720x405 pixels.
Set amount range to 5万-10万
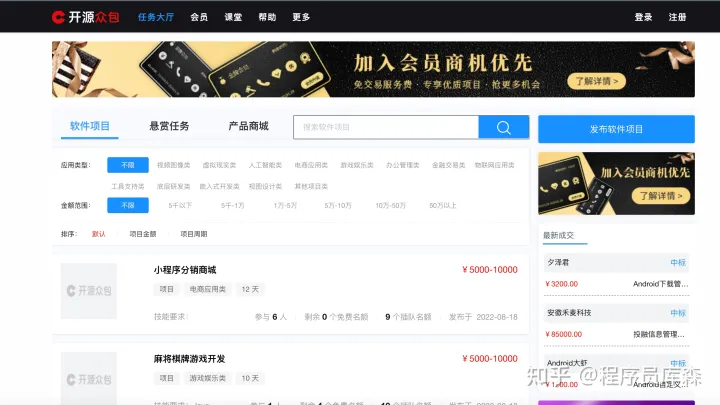338,205
